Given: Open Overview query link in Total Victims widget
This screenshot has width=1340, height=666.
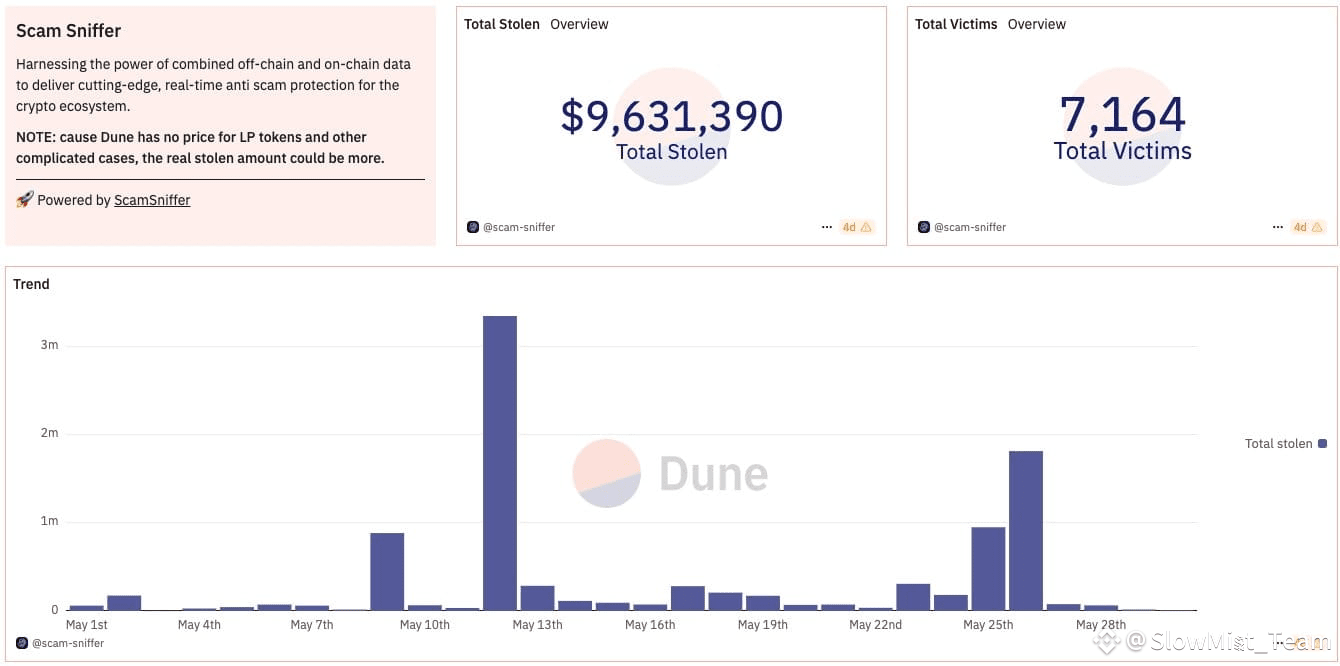Looking at the screenshot, I should click(1037, 24).
